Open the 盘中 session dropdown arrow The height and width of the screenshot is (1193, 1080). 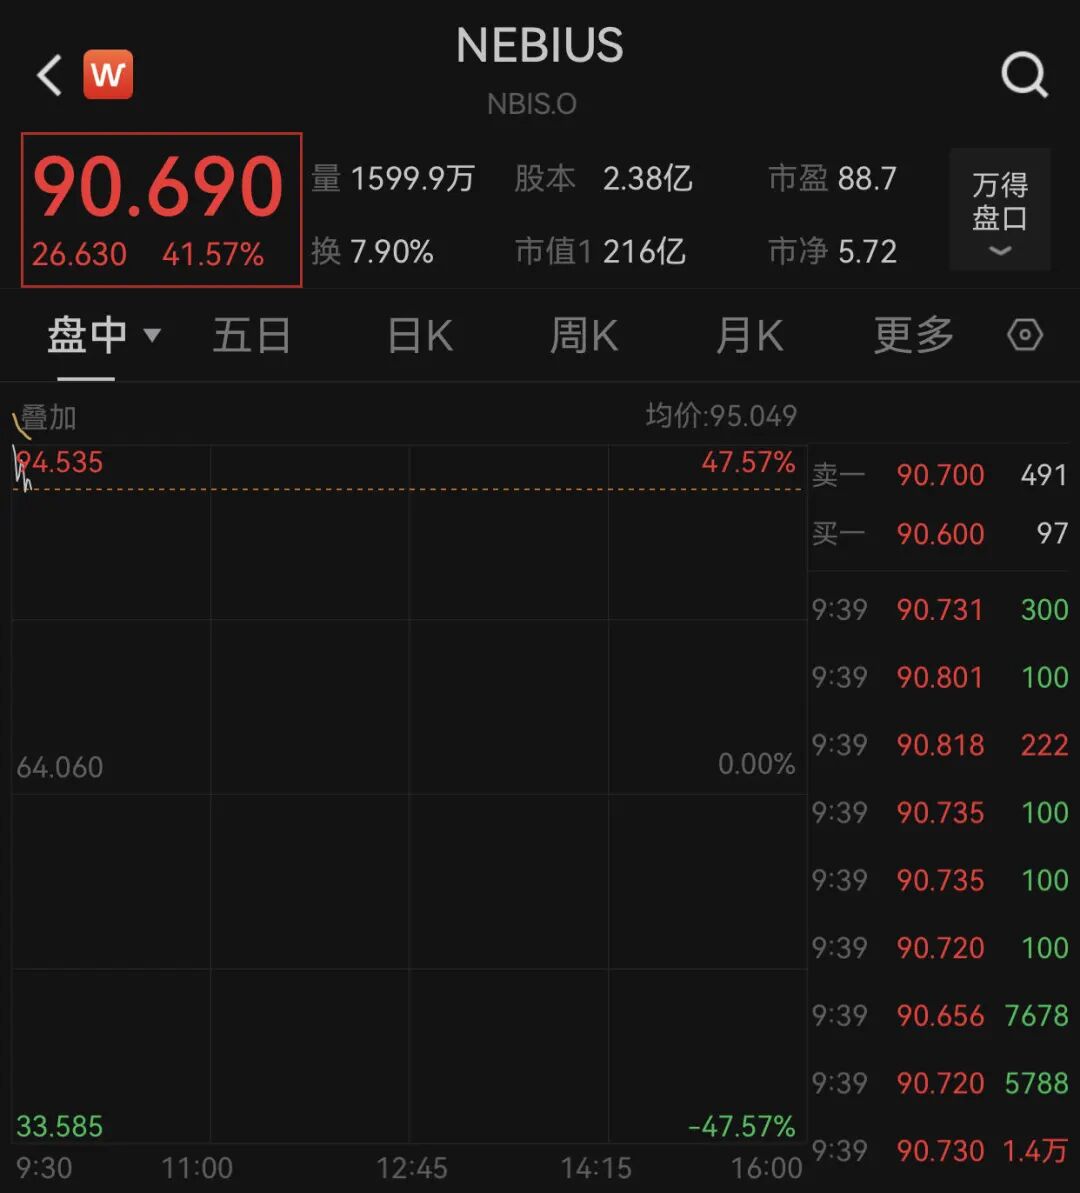point(152,335)
